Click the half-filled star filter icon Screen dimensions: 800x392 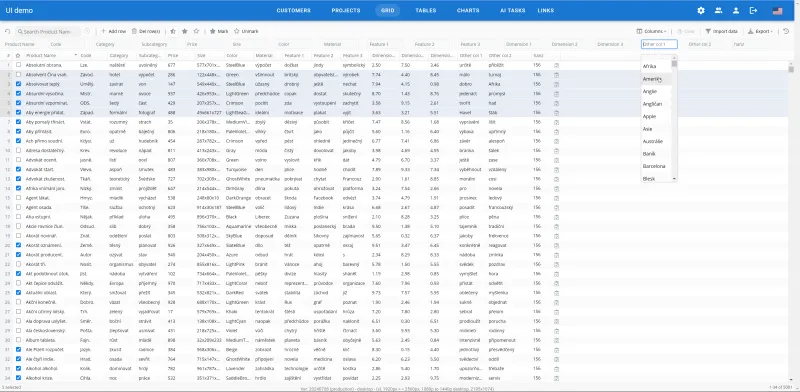pos(173,31)
